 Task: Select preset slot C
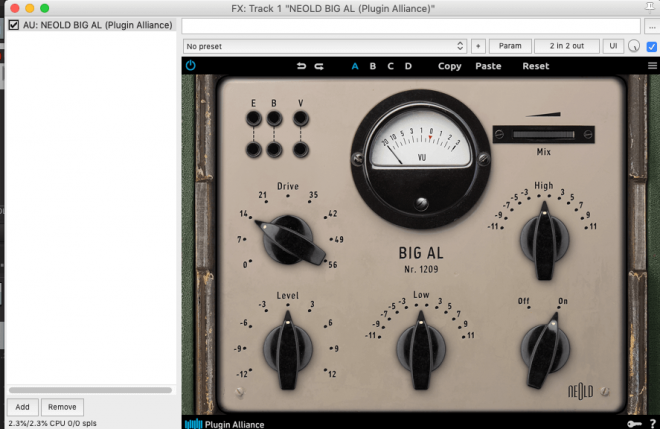click(x=391, y=66)
